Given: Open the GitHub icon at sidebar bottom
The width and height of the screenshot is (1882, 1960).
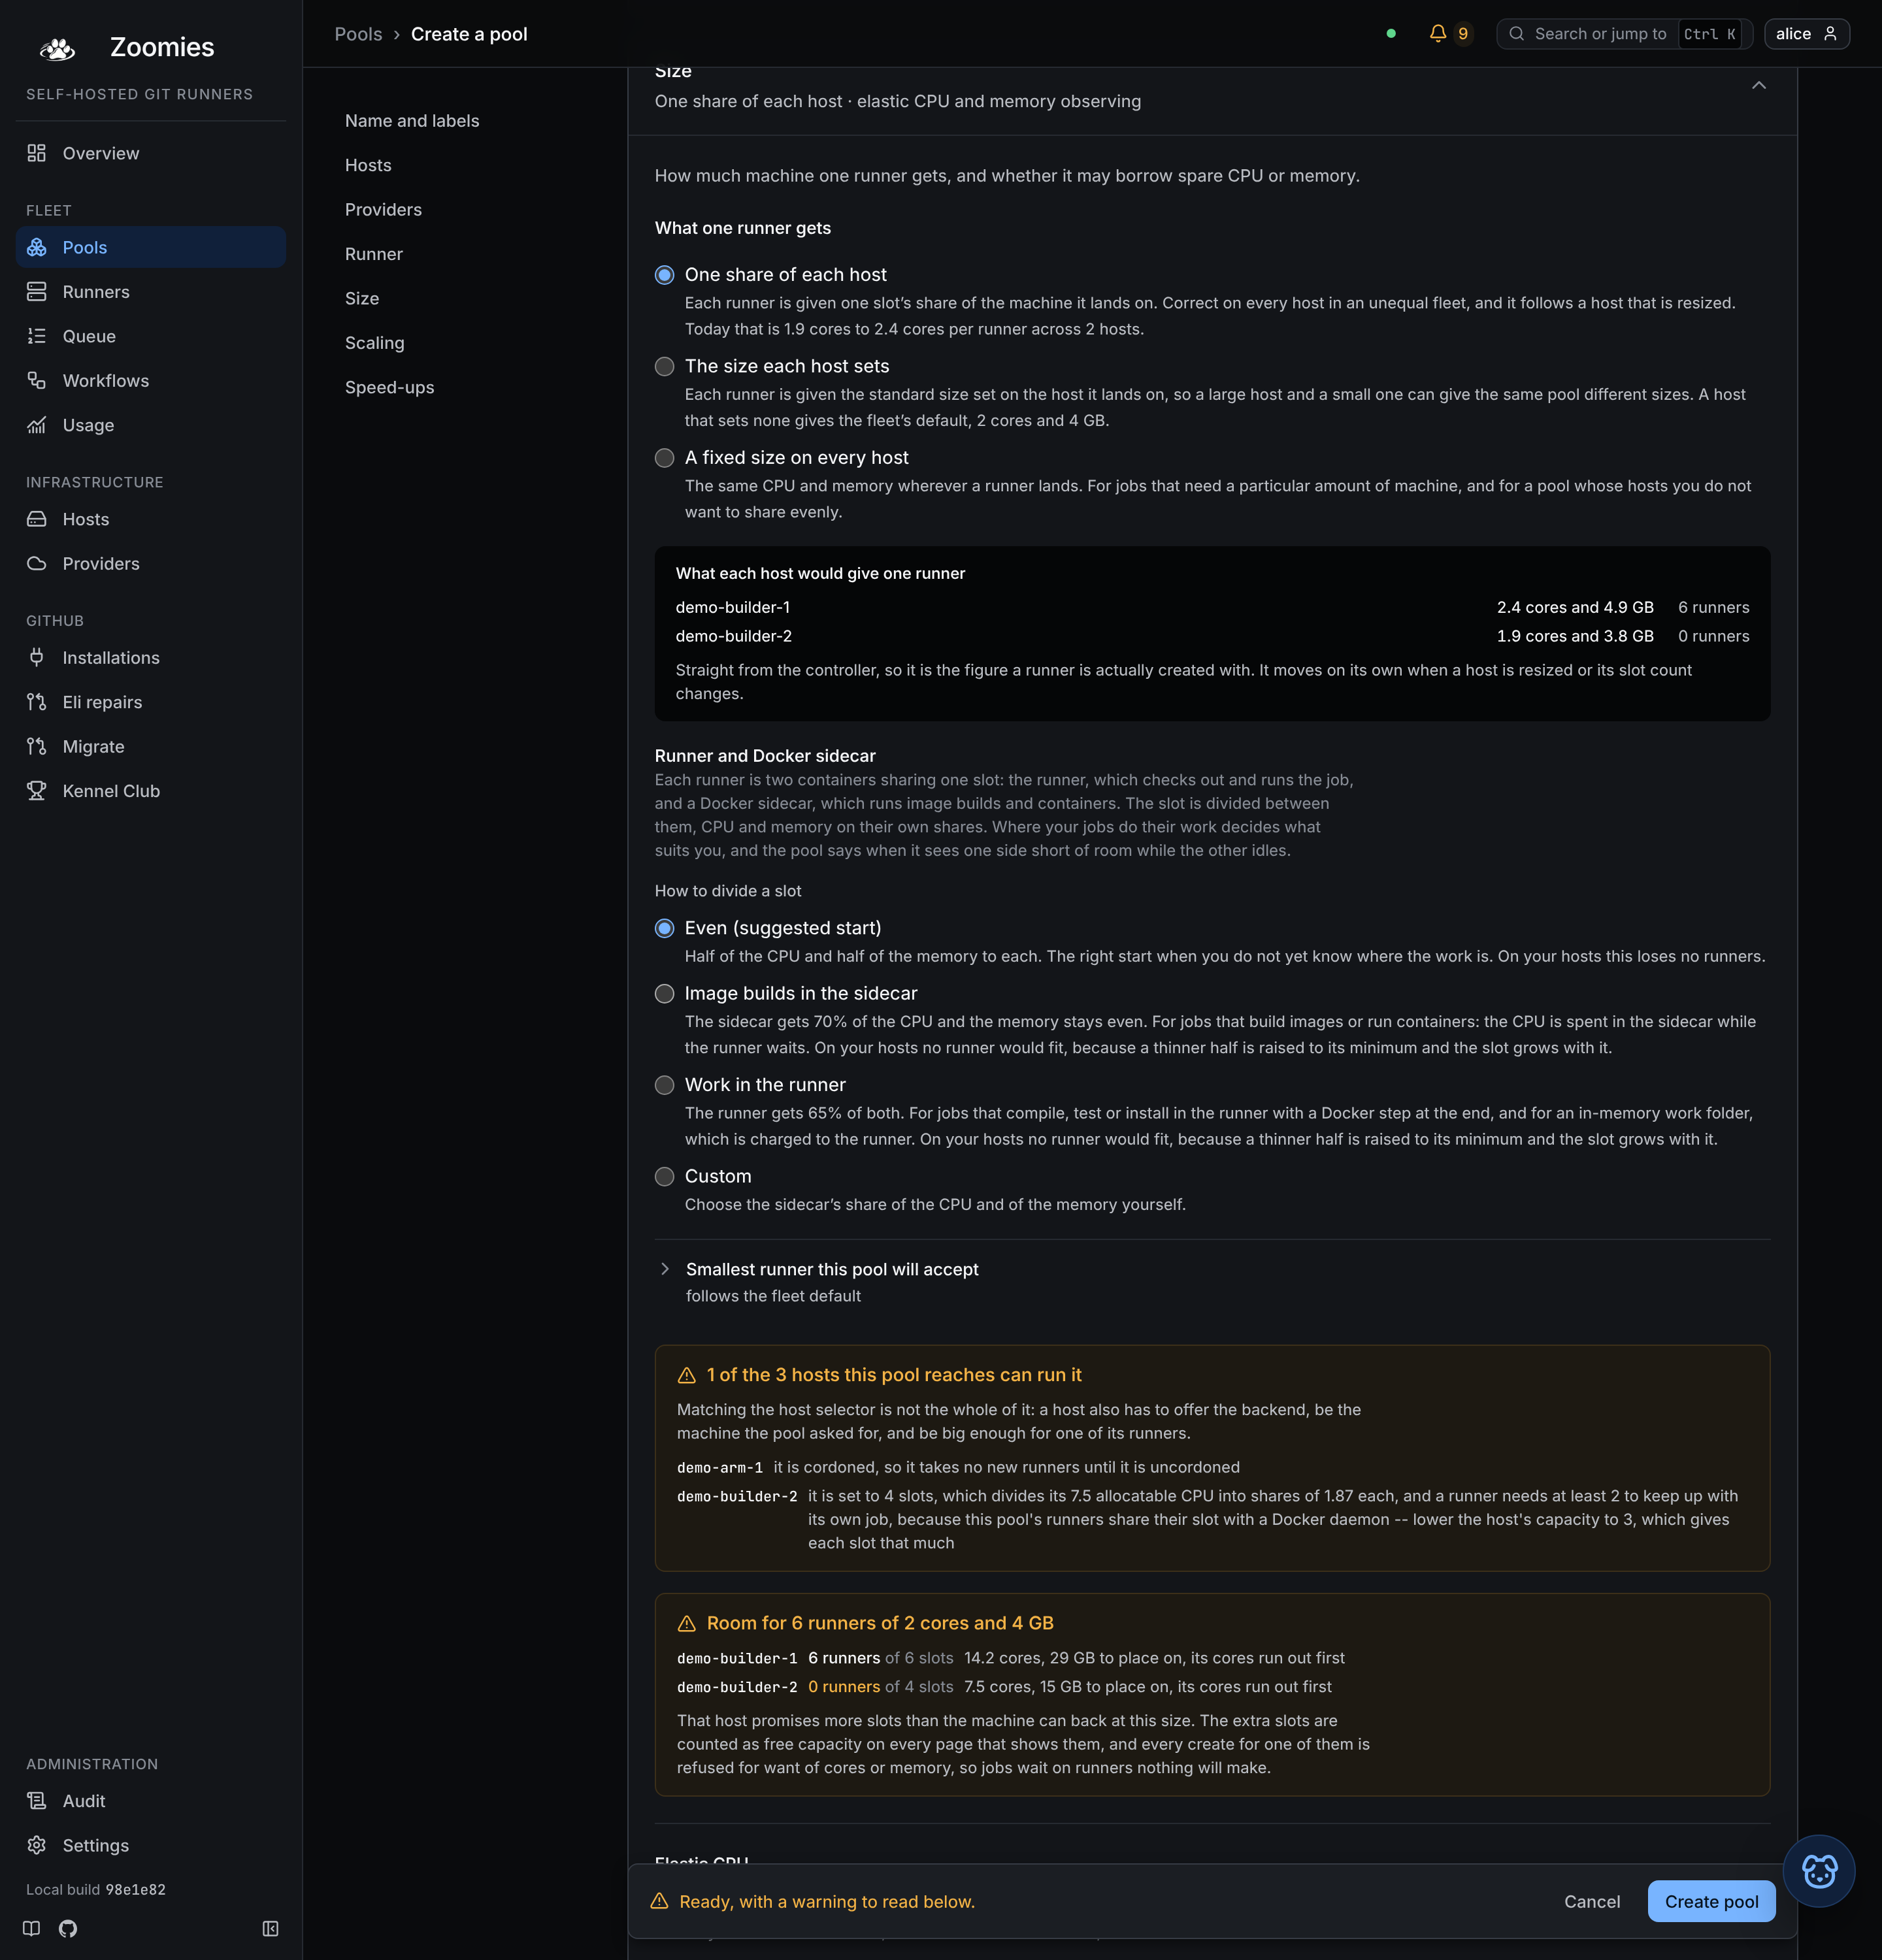Looking at the screenshot, I should tap(68, 1928).
